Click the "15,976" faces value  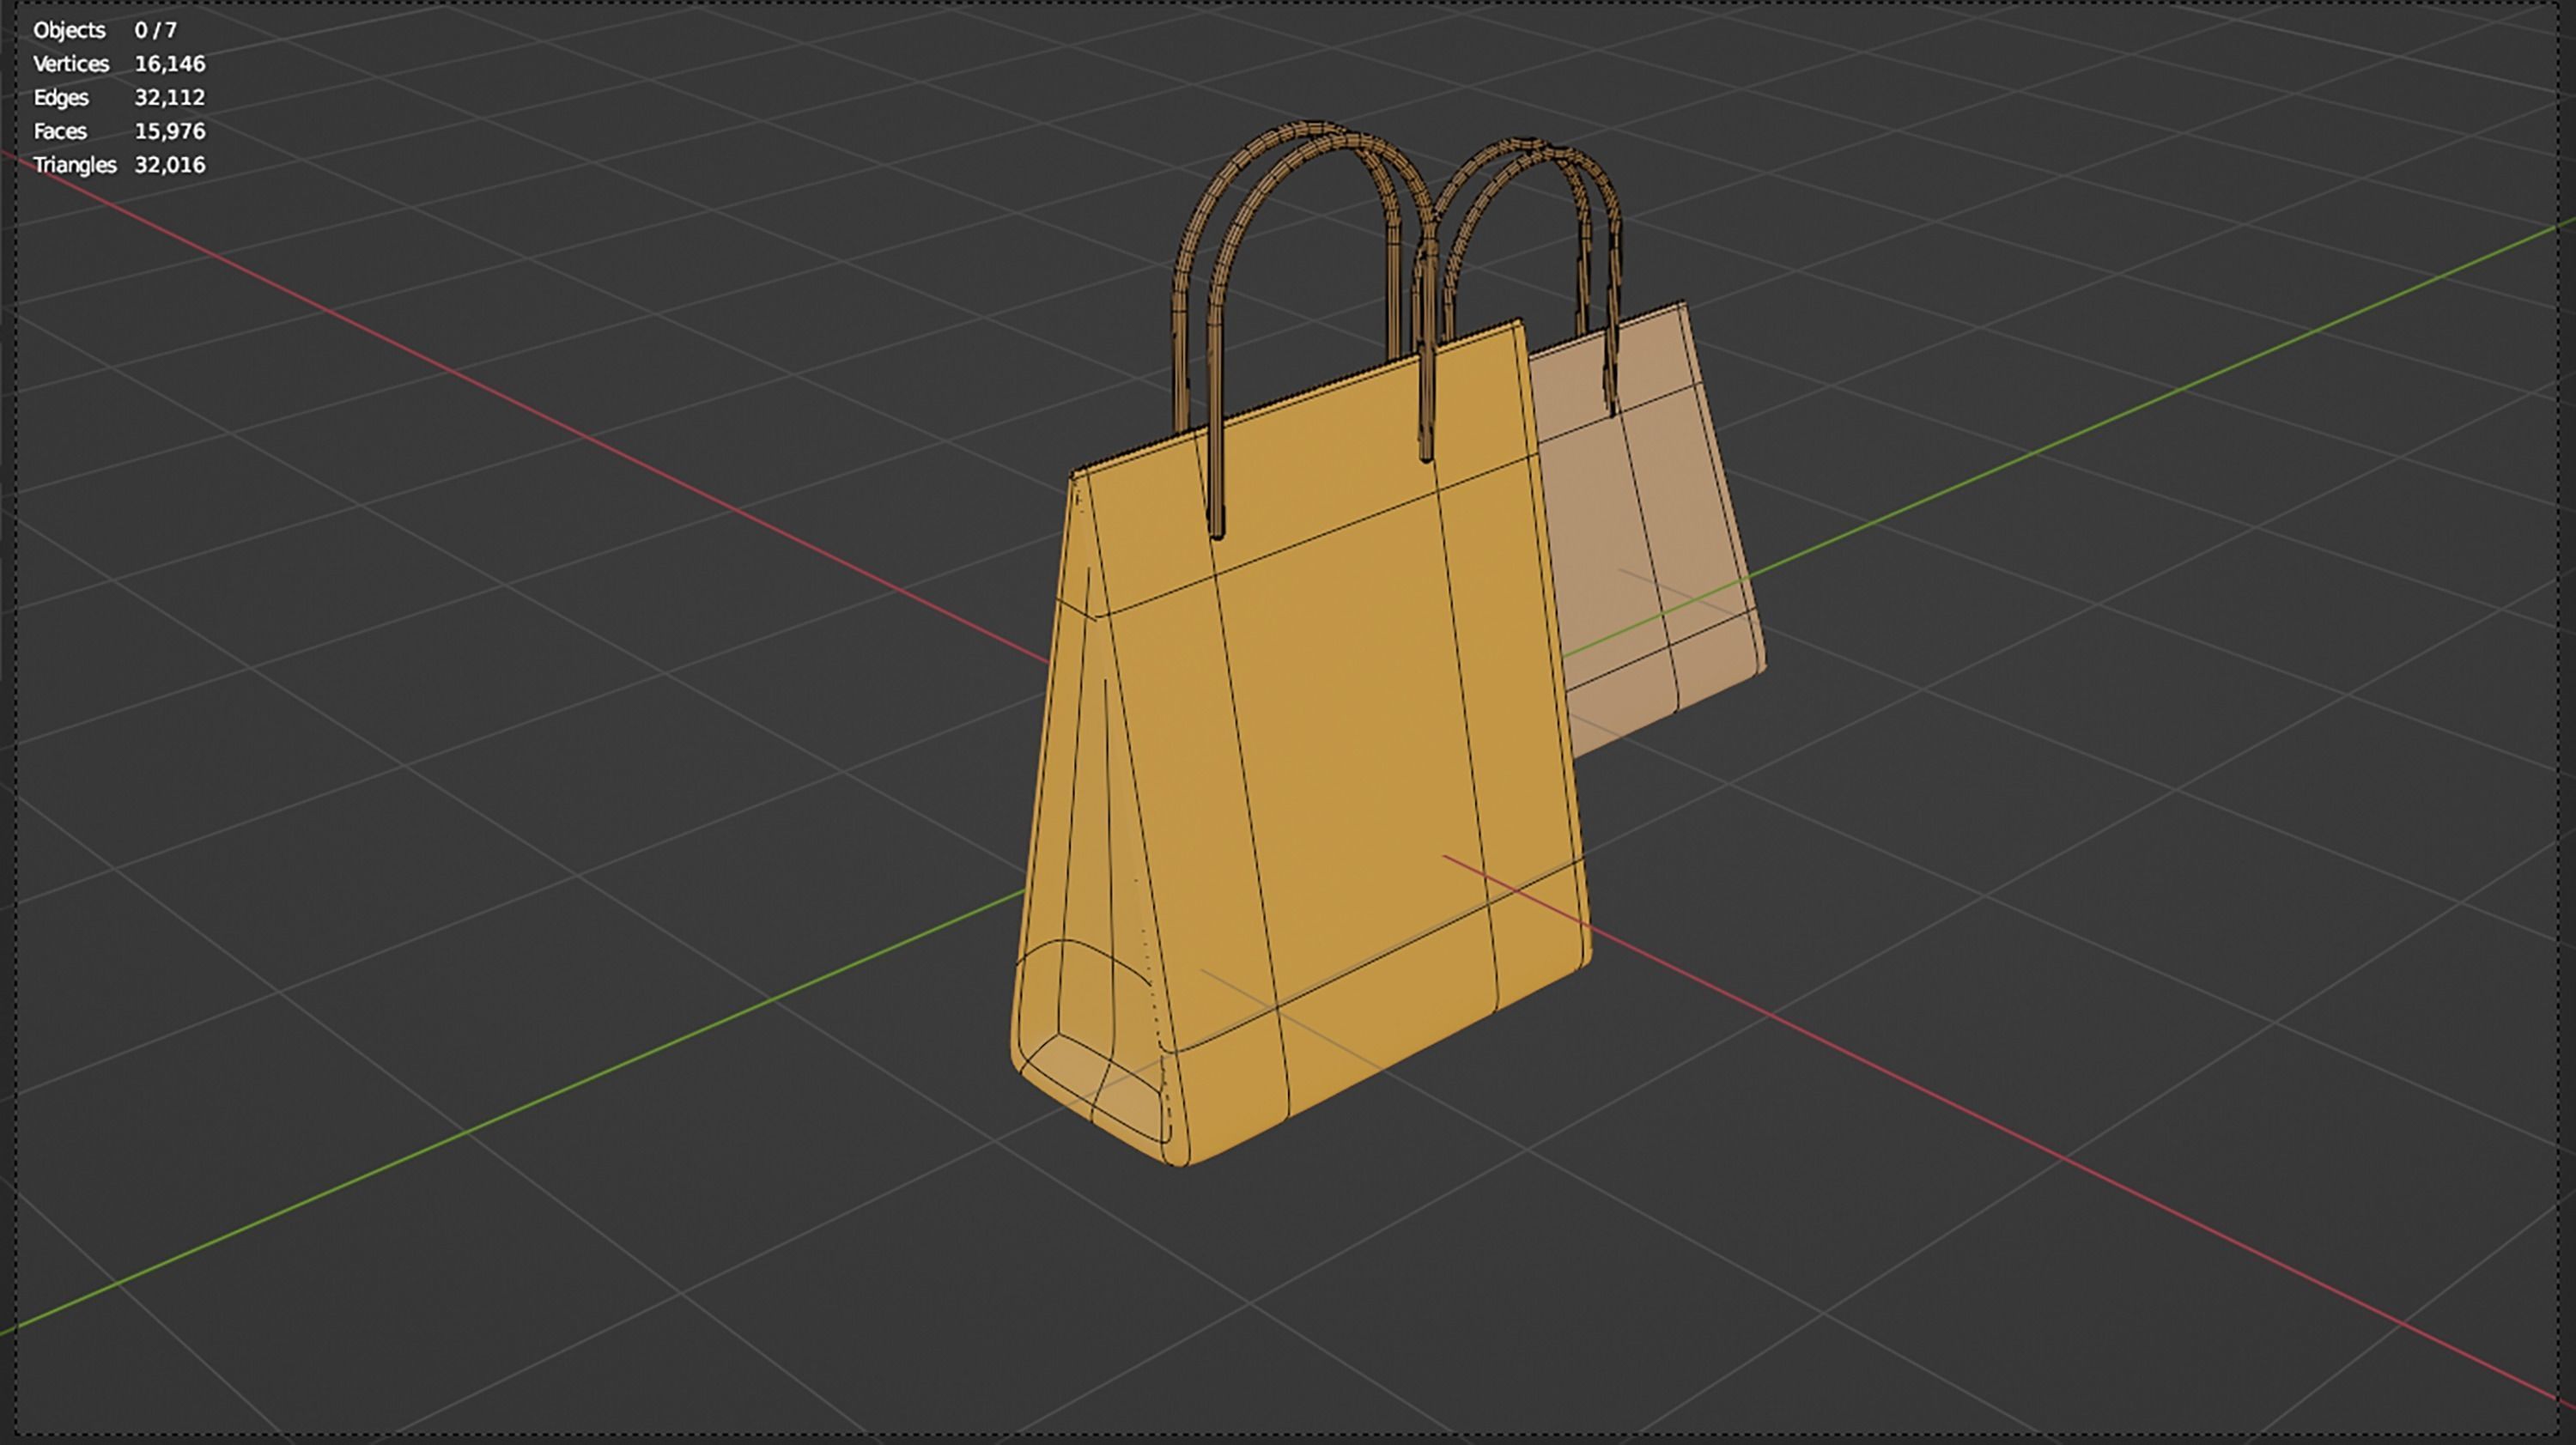coord(170,131)
